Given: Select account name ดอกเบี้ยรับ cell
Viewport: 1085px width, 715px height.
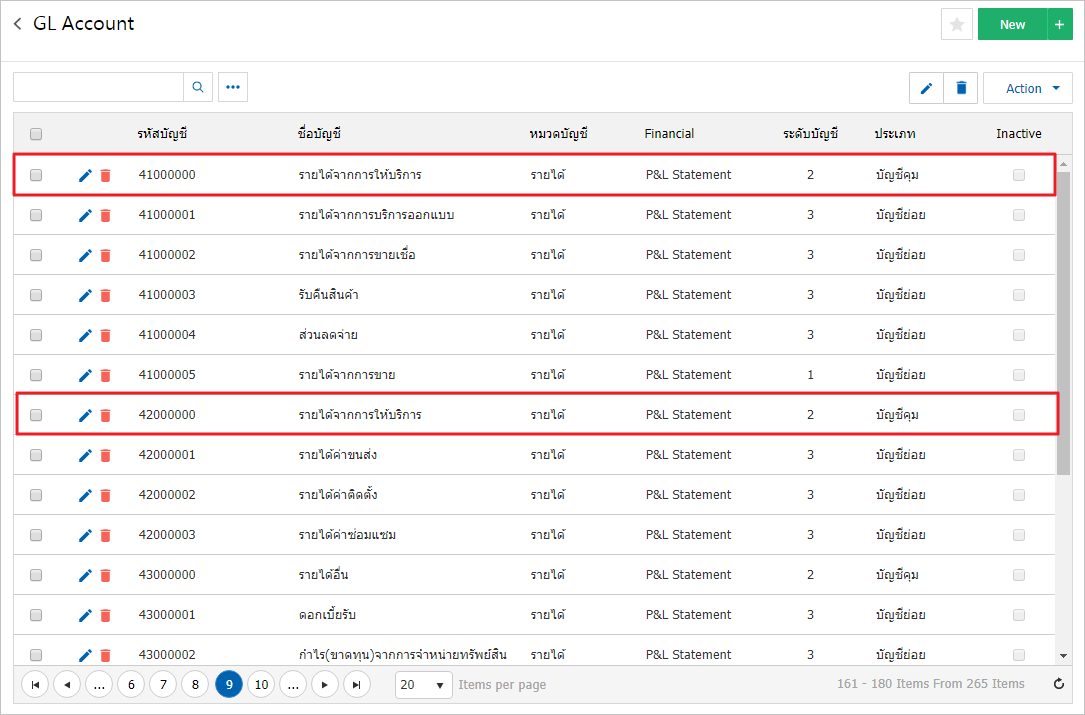Looking at the screenshot, I should pyautogui.click(x=327, y=615).
